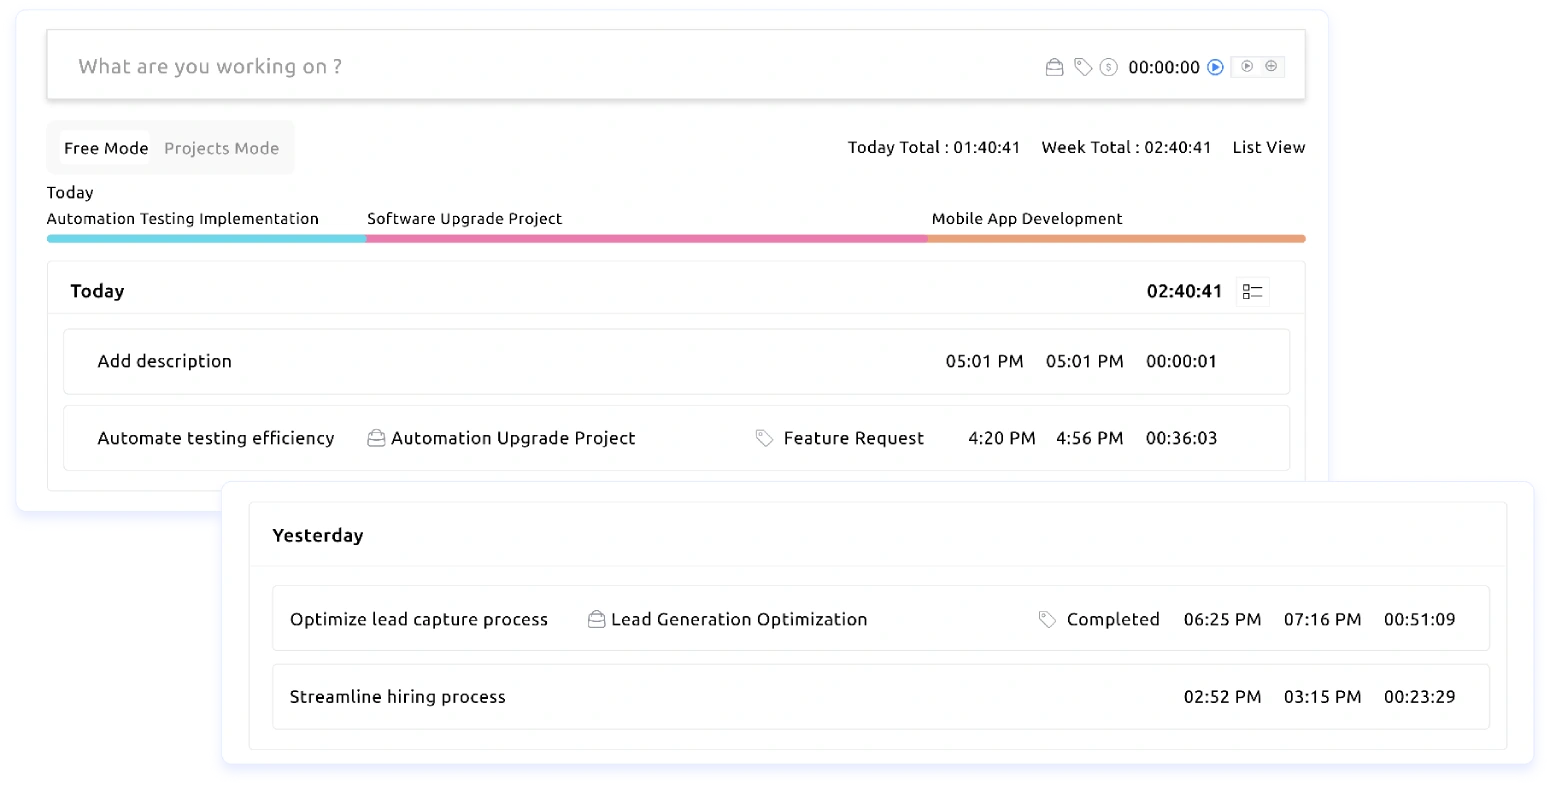Click the add-time plus icon beside the timer

(x=1271, y=66)
